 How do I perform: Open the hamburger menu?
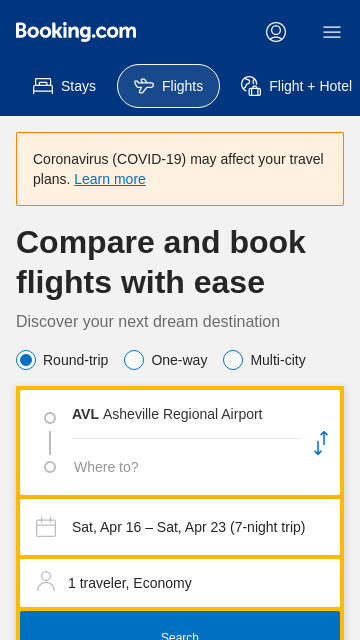(332, 32)
